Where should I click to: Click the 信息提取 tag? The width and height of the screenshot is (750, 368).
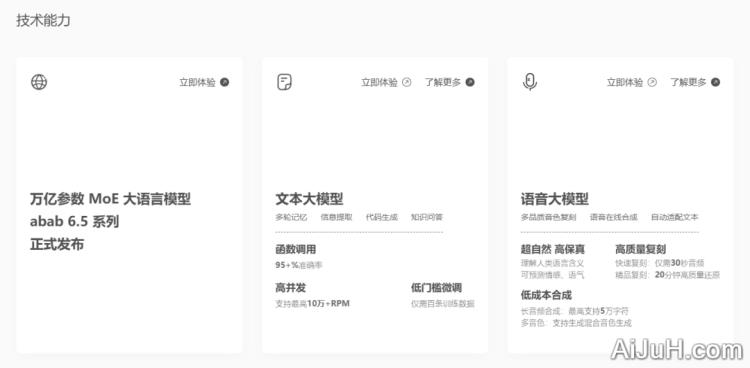pyautogui.click(x=336, y=217)
